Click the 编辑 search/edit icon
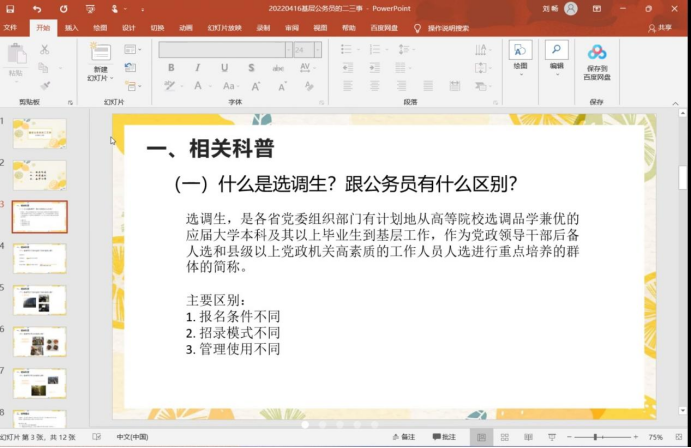The image size is (691, 448). click(556, 56)
